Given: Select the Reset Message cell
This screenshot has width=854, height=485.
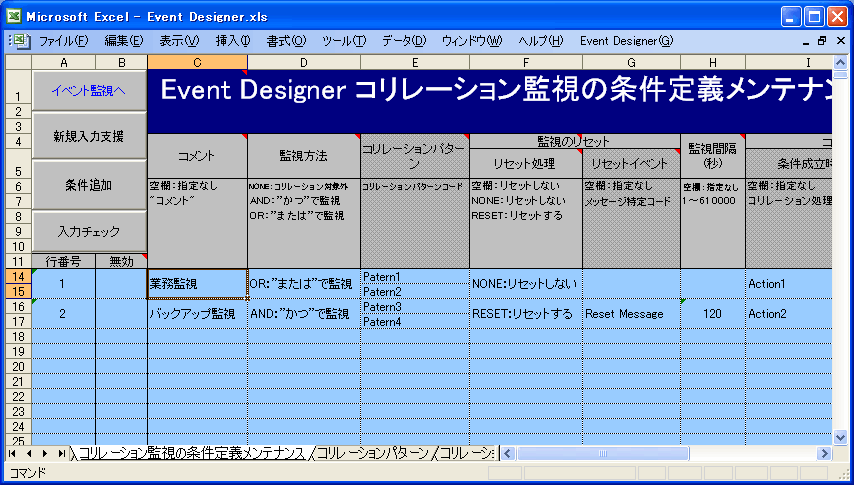Looking at the screenshot, I should click(x=631, y=314).
